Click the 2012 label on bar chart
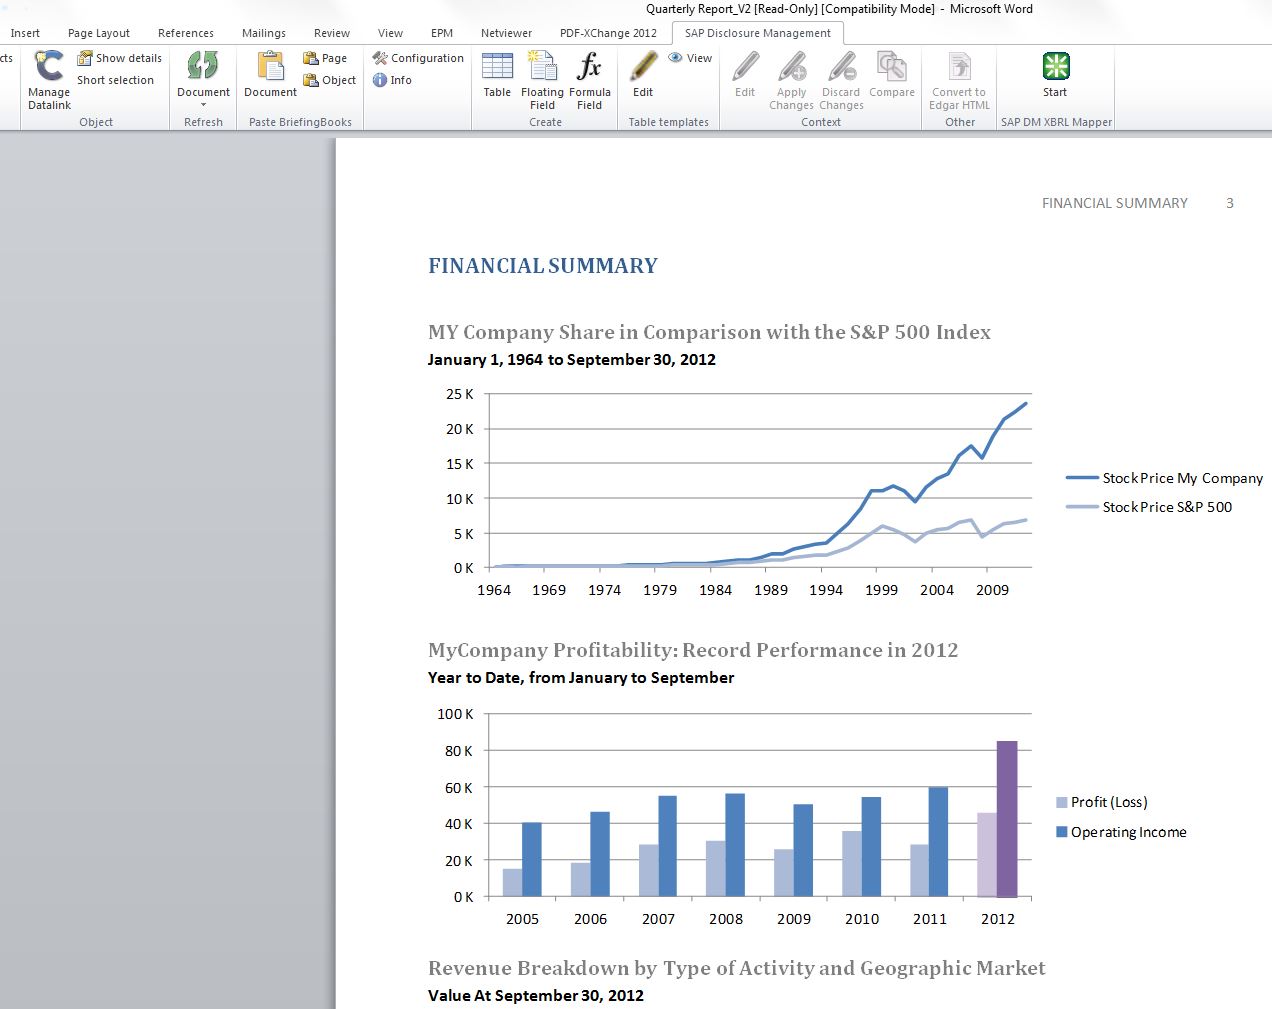This screenshot has height=1009, width=1272. click(x=997, y=919)
